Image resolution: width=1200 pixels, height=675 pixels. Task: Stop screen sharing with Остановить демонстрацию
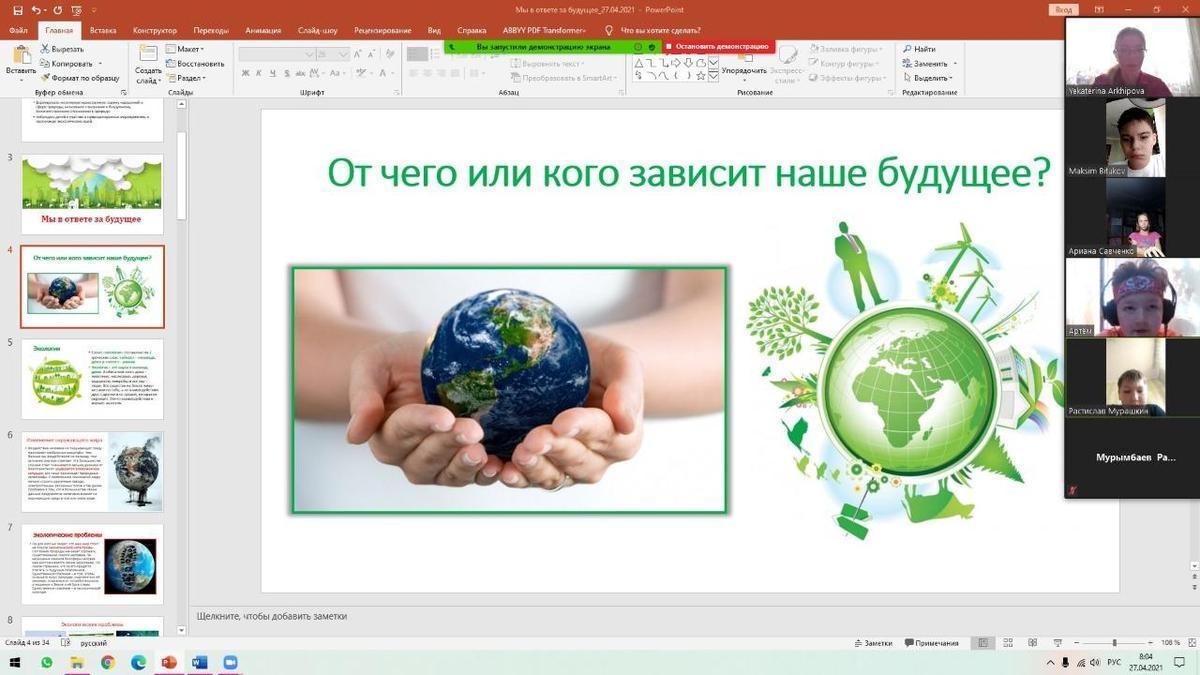[x=720, y=46]
